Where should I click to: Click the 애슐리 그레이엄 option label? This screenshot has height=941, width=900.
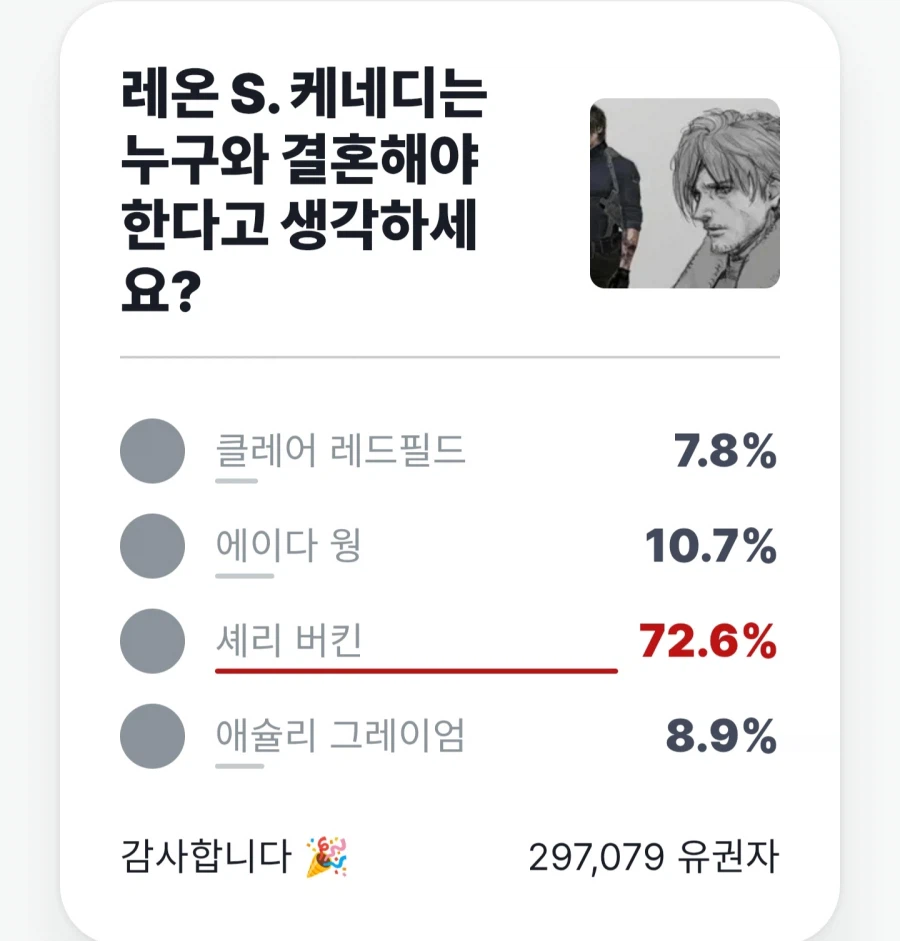(x=340, y=735)
